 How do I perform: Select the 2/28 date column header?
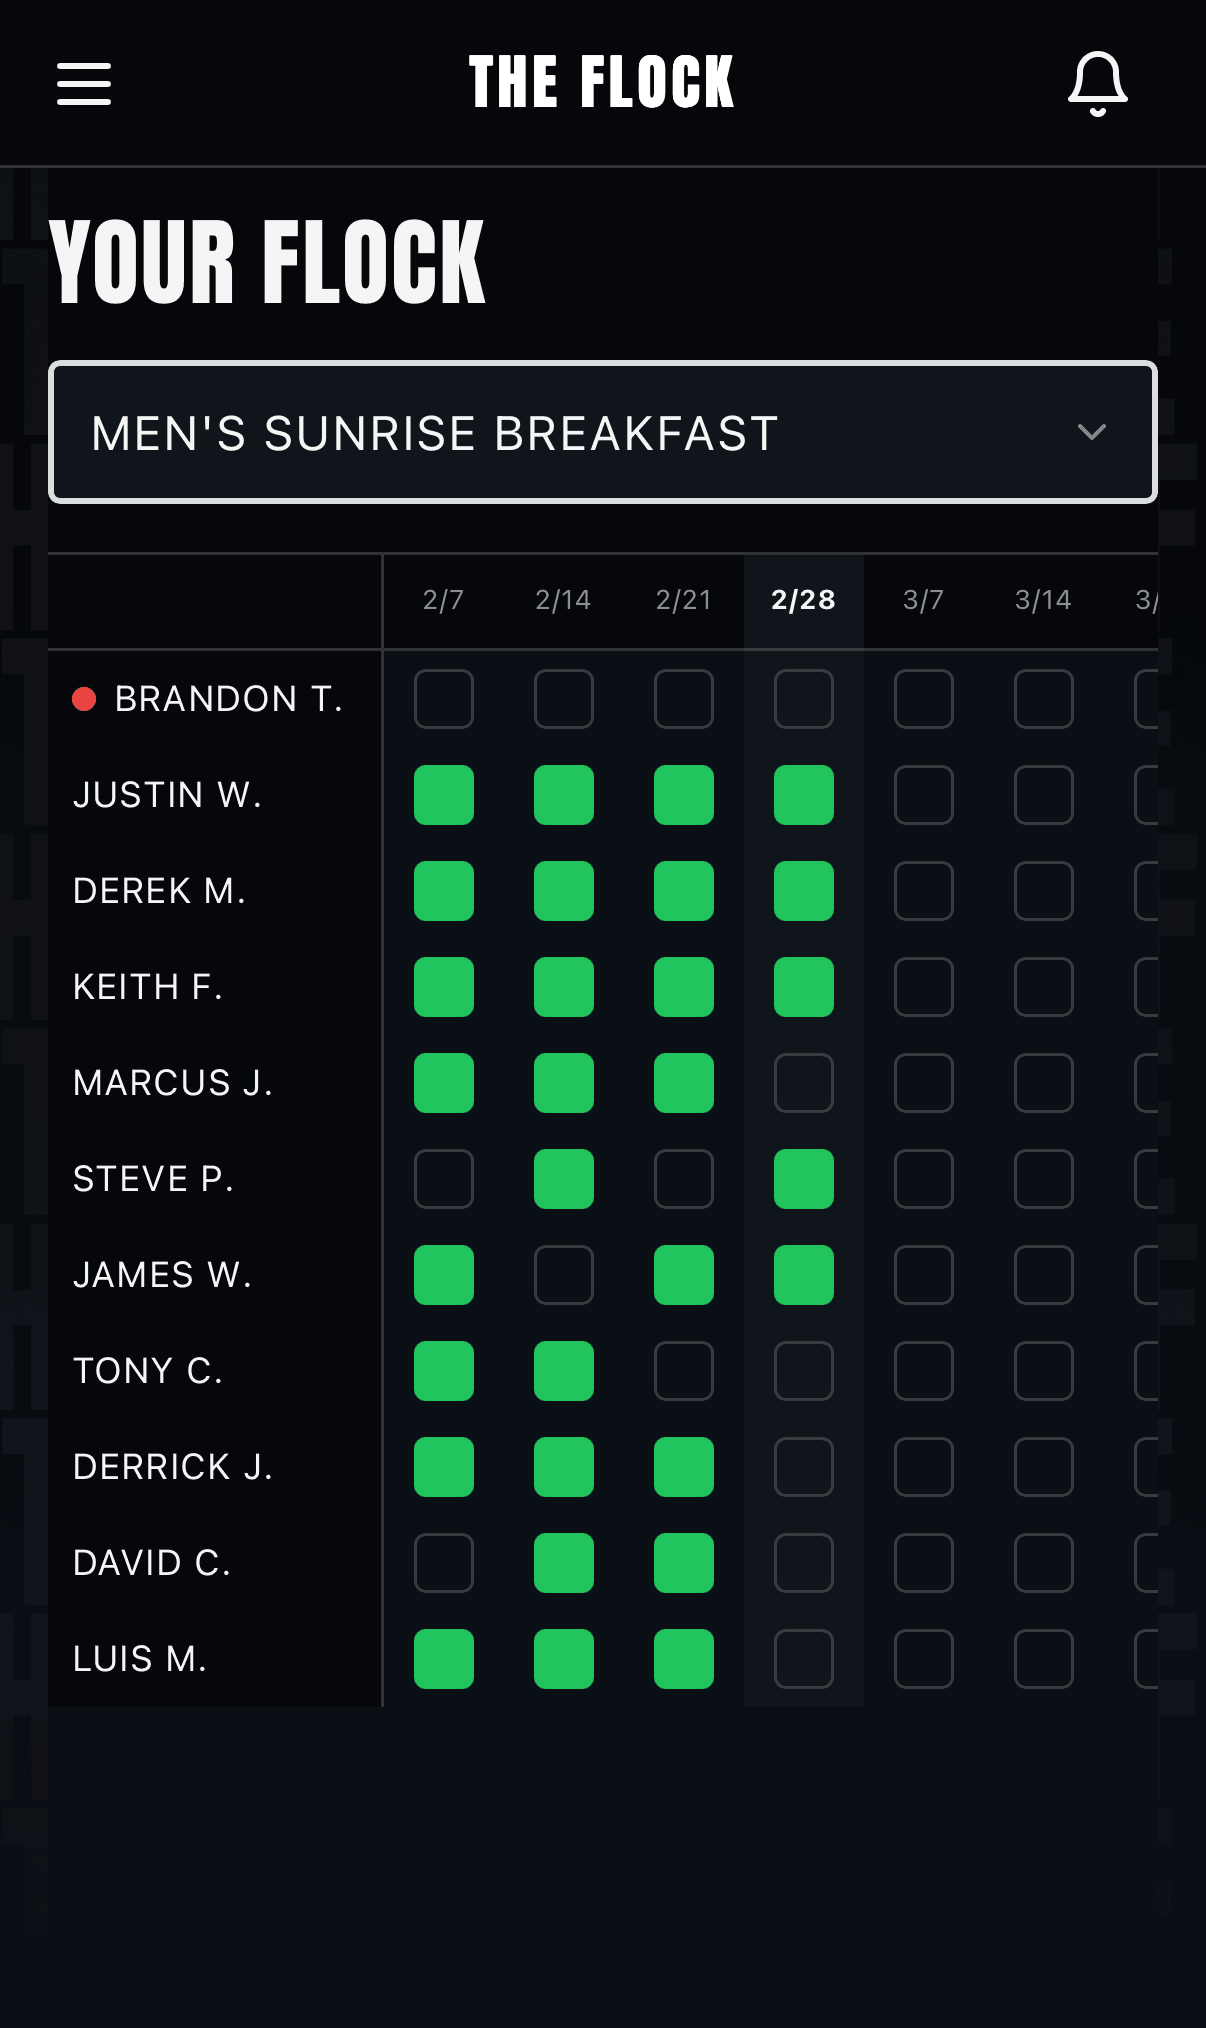coord(803,600)
